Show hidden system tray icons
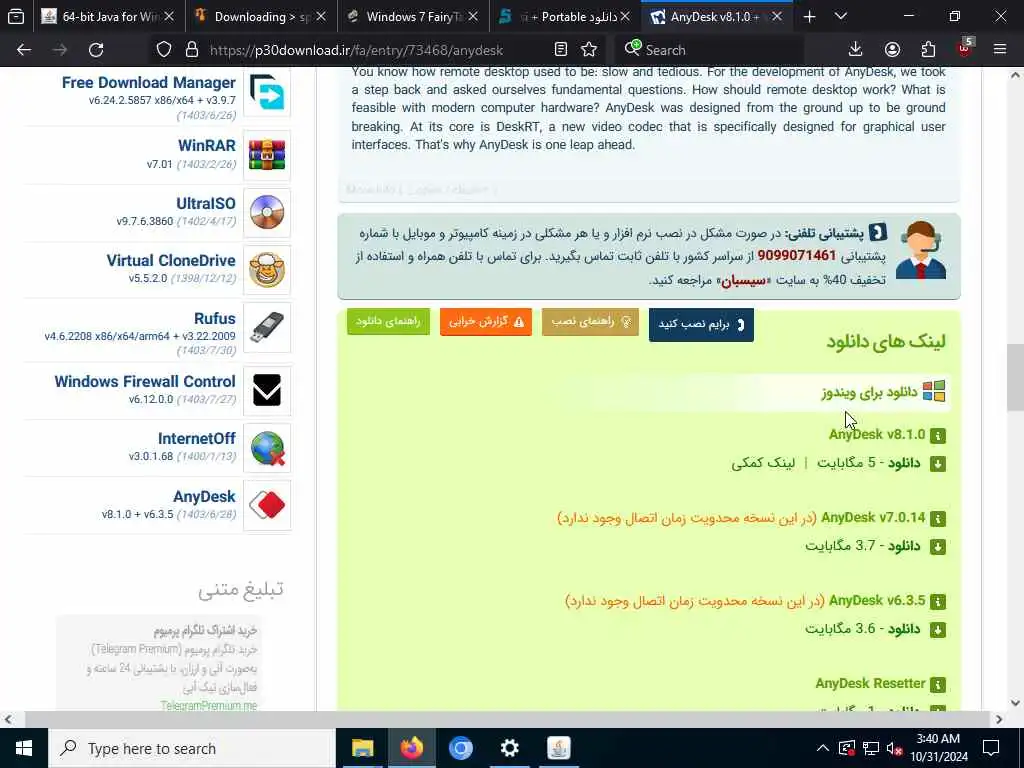1024x768 pixels. coord(823,748)
